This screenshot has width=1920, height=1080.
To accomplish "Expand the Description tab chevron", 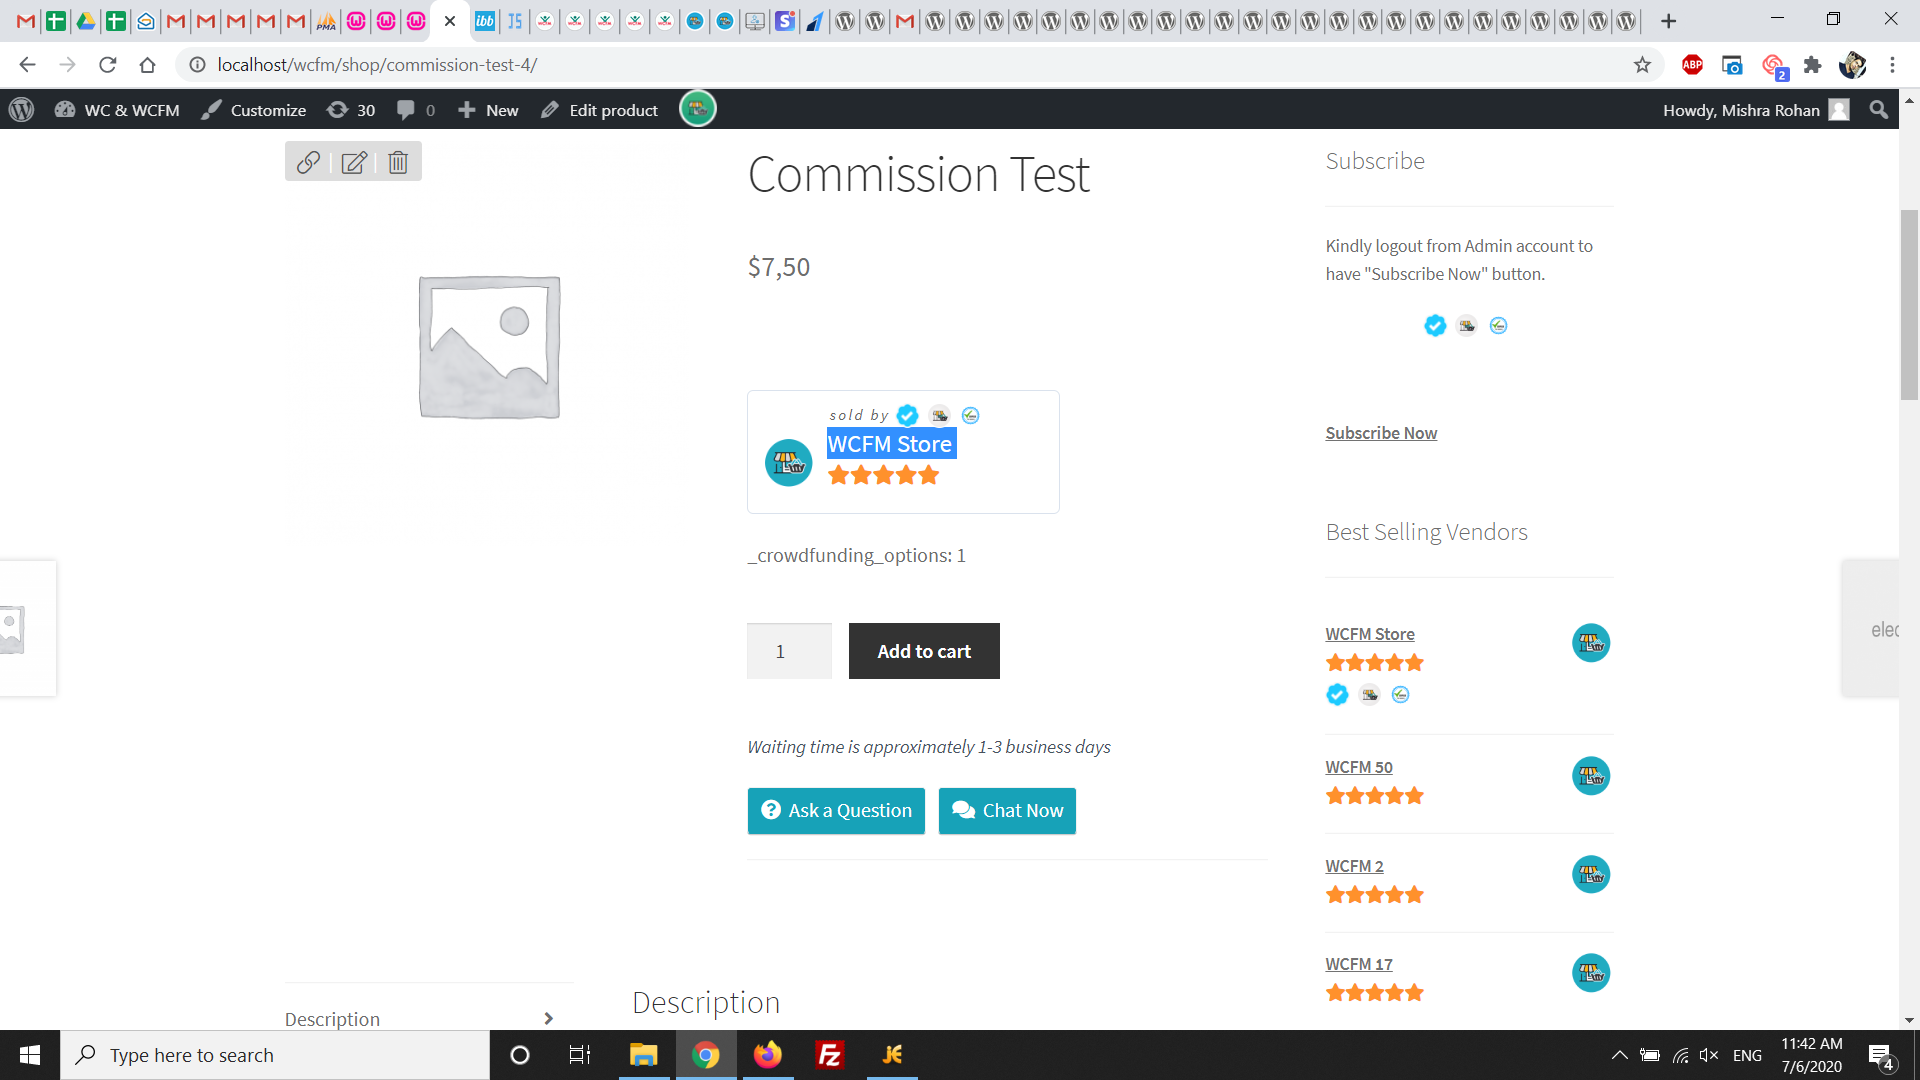I will click(x=548, y=1019).
